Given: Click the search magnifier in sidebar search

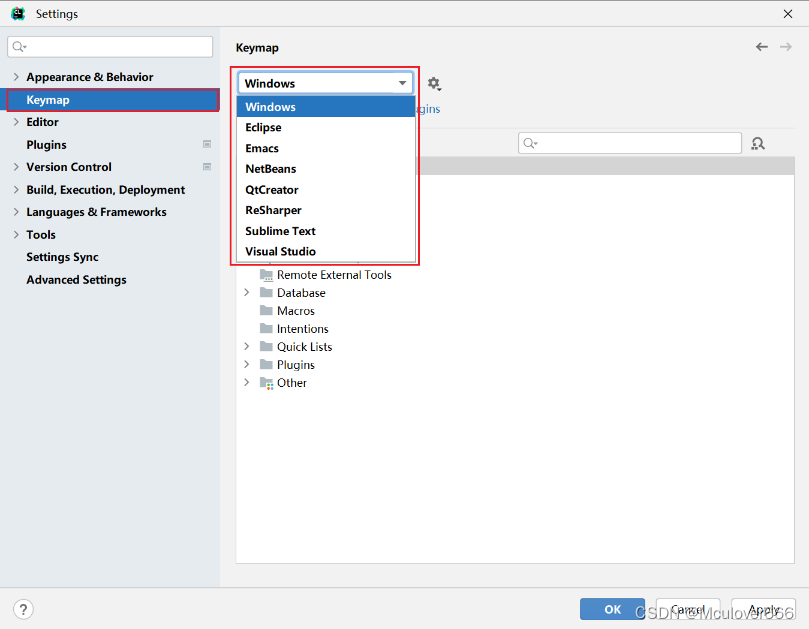Looking at the screenshot, I should tap(19, 47).
